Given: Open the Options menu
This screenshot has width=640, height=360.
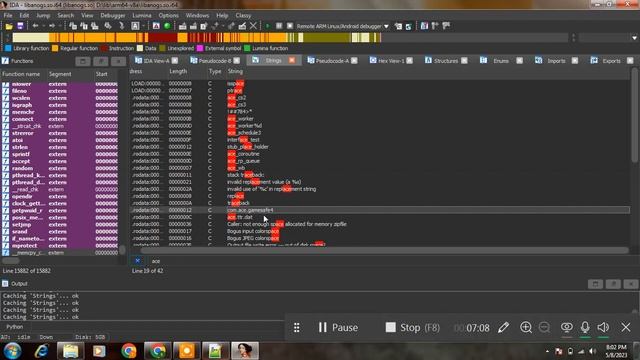Looking at the screenshot, I should click(169, 16).
